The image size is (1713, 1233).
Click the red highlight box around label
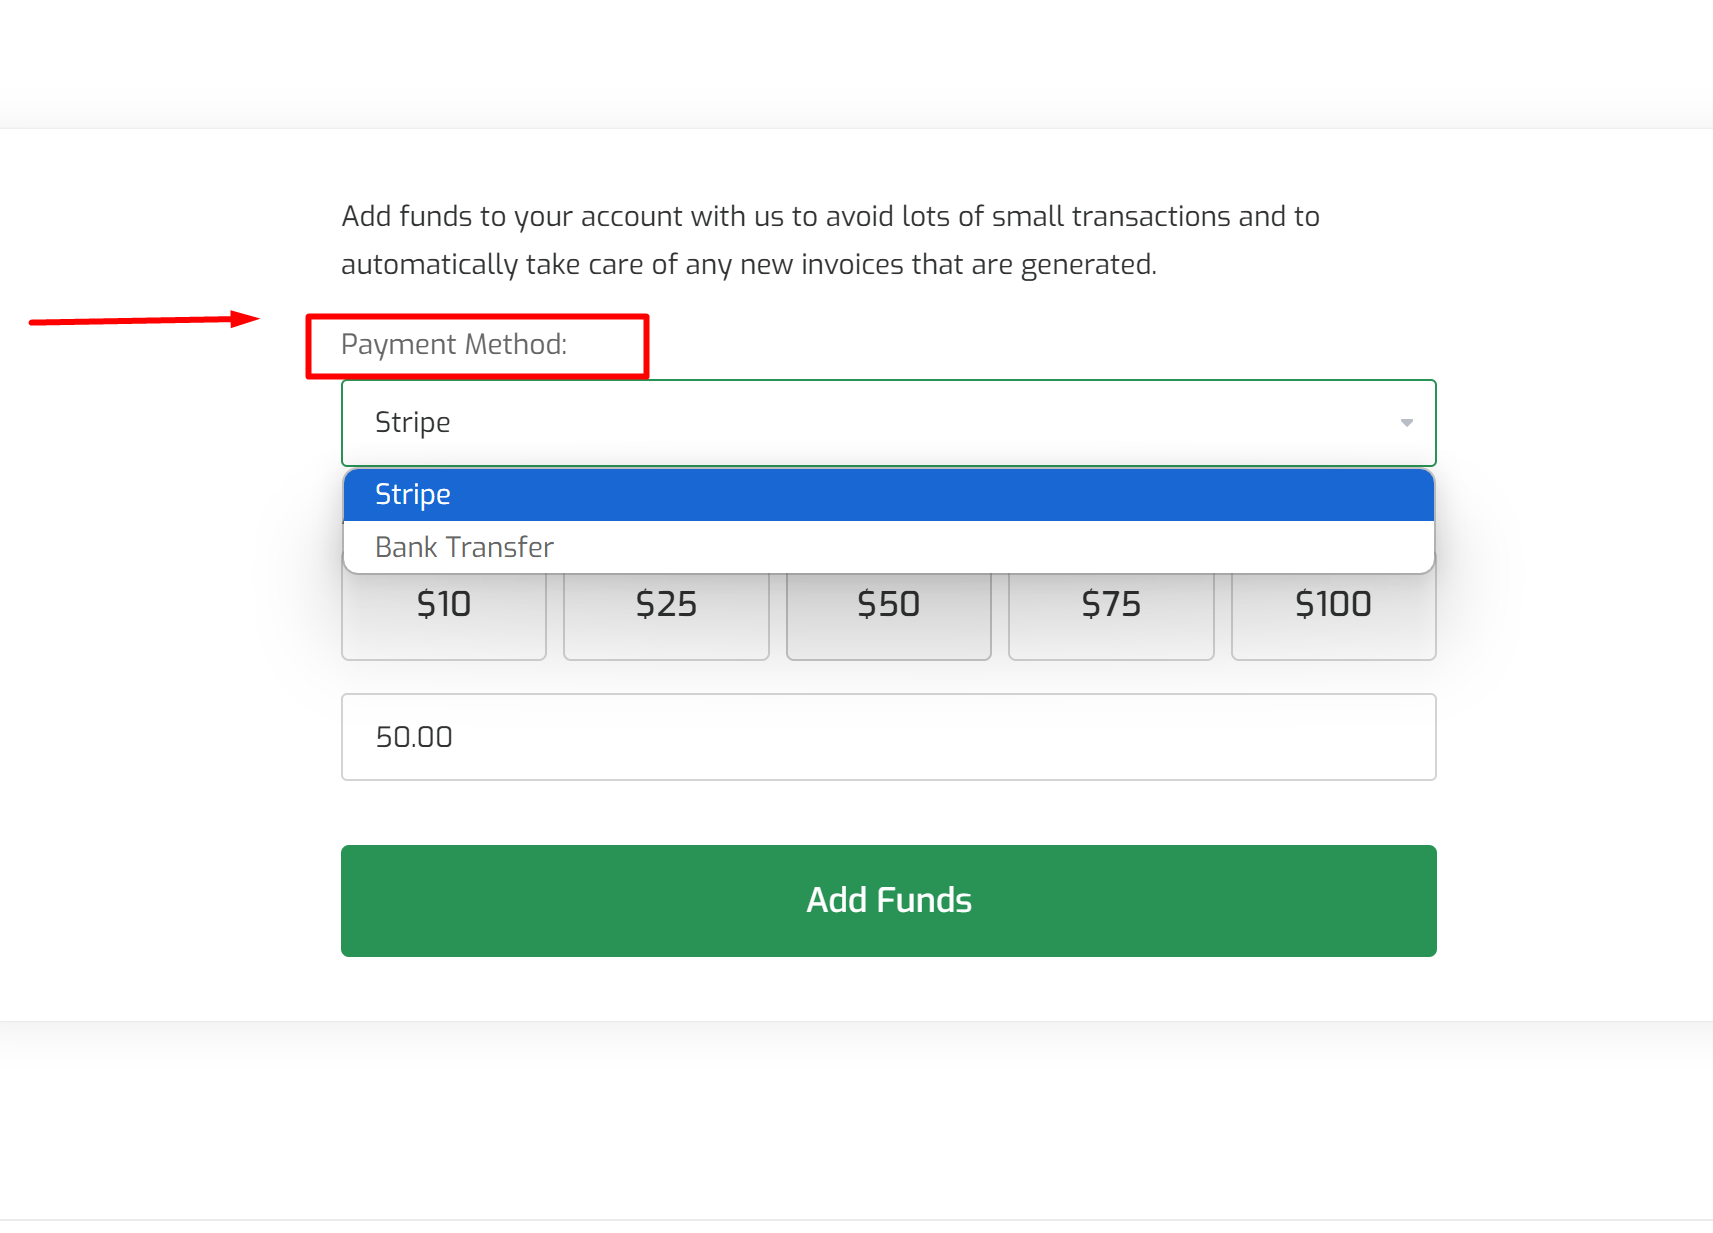point(477,346)
